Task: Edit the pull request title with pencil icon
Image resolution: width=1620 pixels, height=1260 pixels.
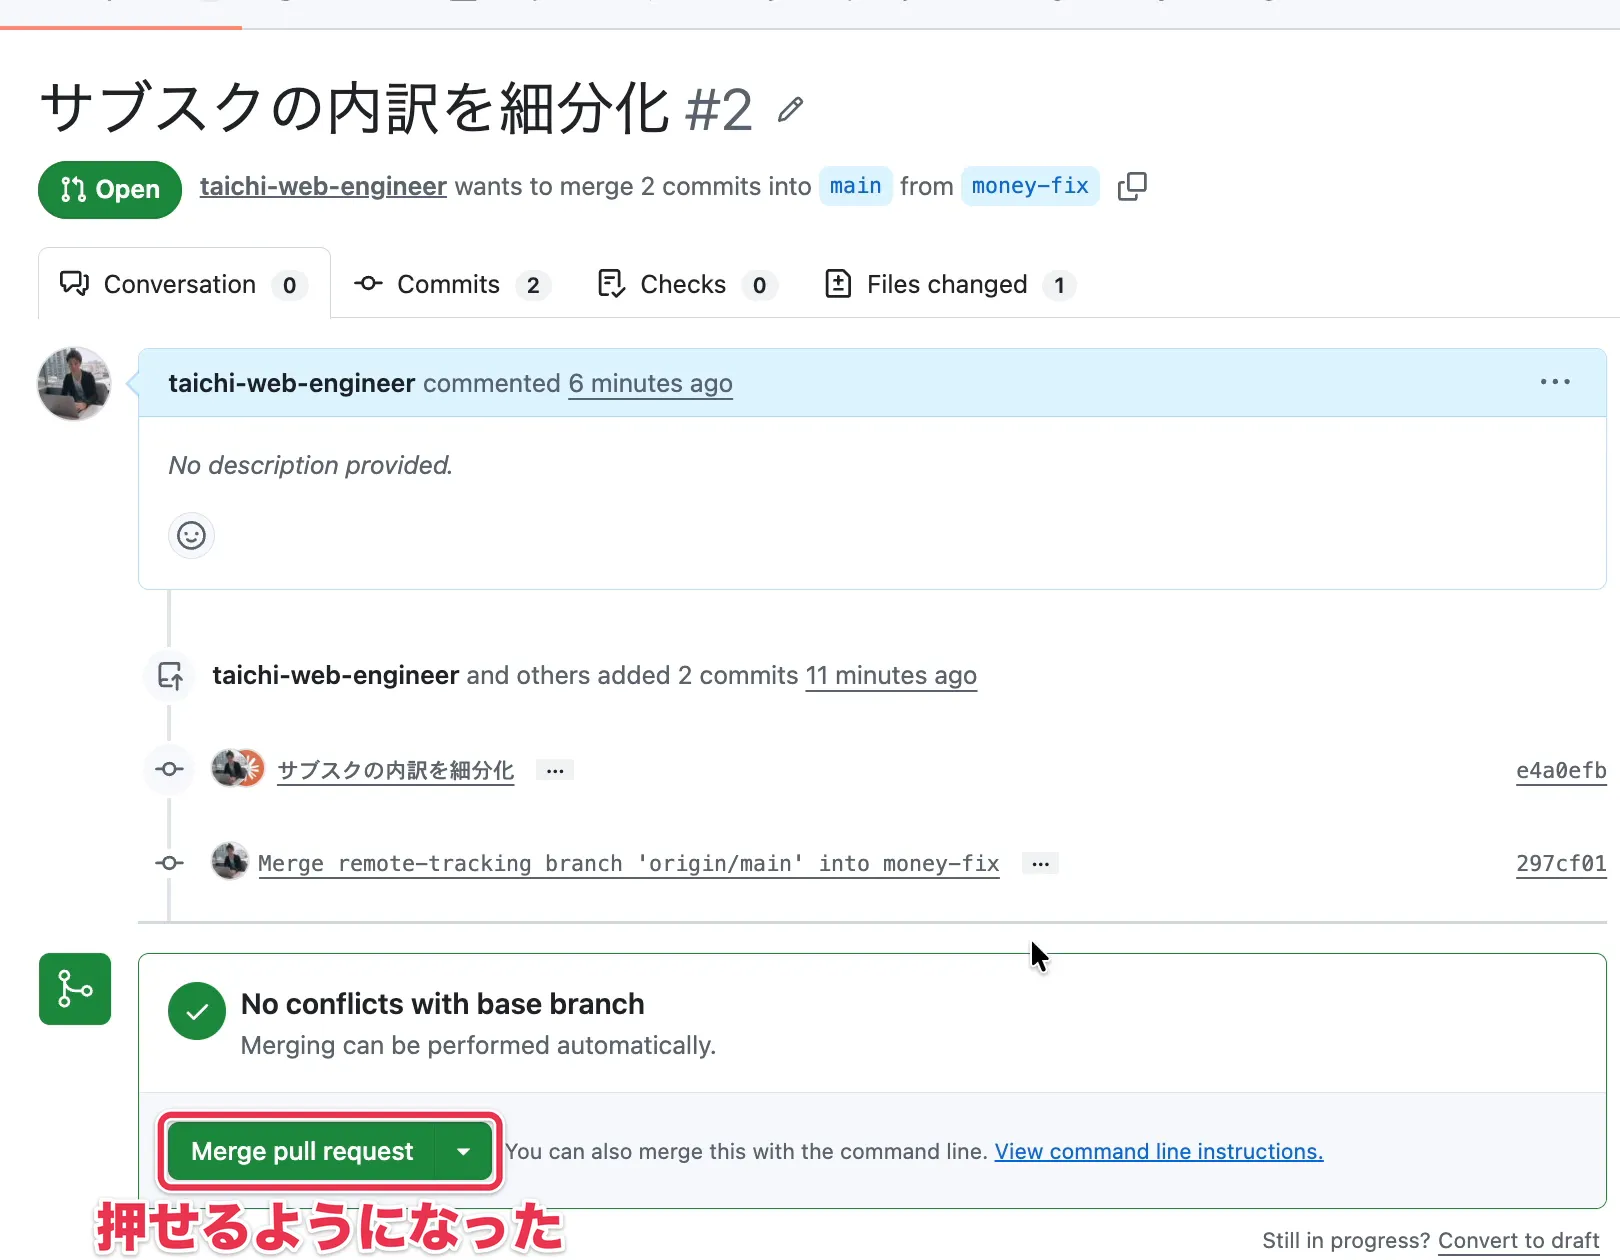Action: click(x=790, y=109)
